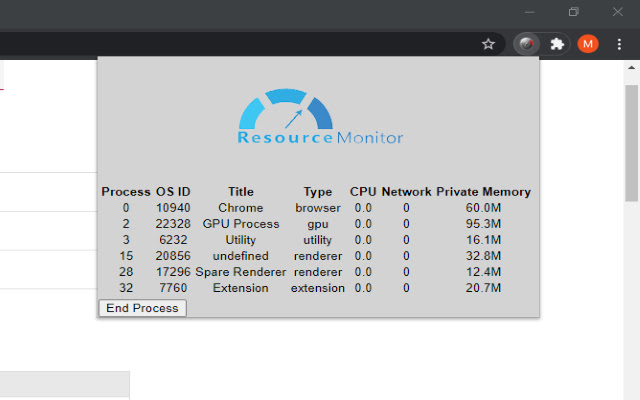This screenshot has width=640, height=400.
Task: Click the CPU column header
Action: pos(363,192)
